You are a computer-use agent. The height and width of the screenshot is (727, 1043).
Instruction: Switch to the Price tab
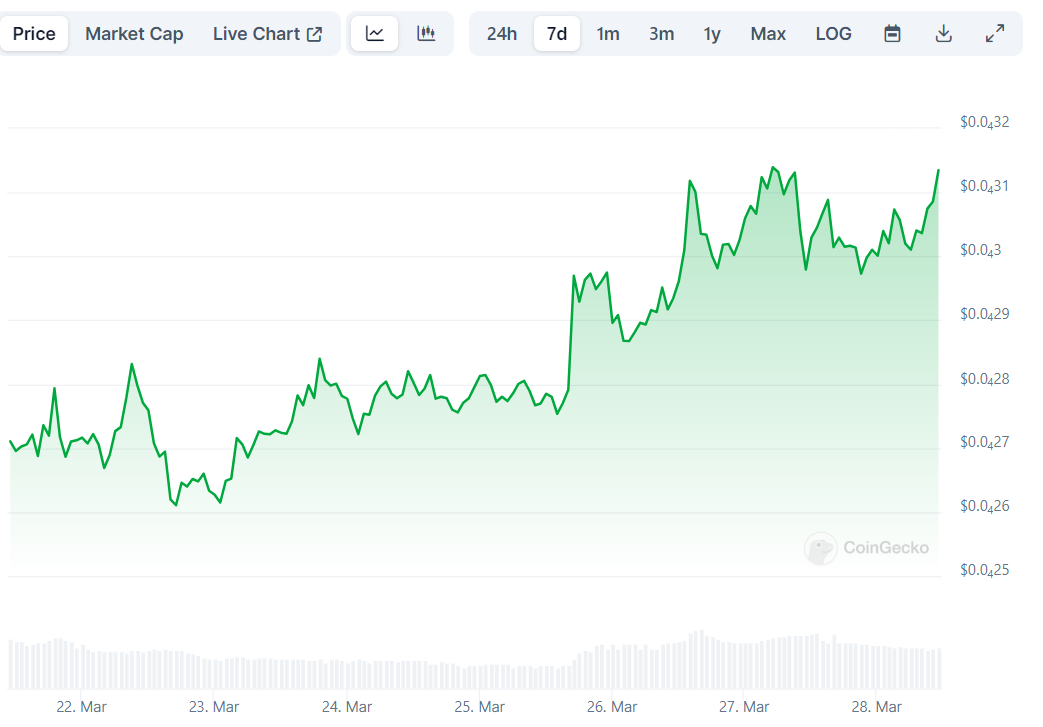click(34, 34)
